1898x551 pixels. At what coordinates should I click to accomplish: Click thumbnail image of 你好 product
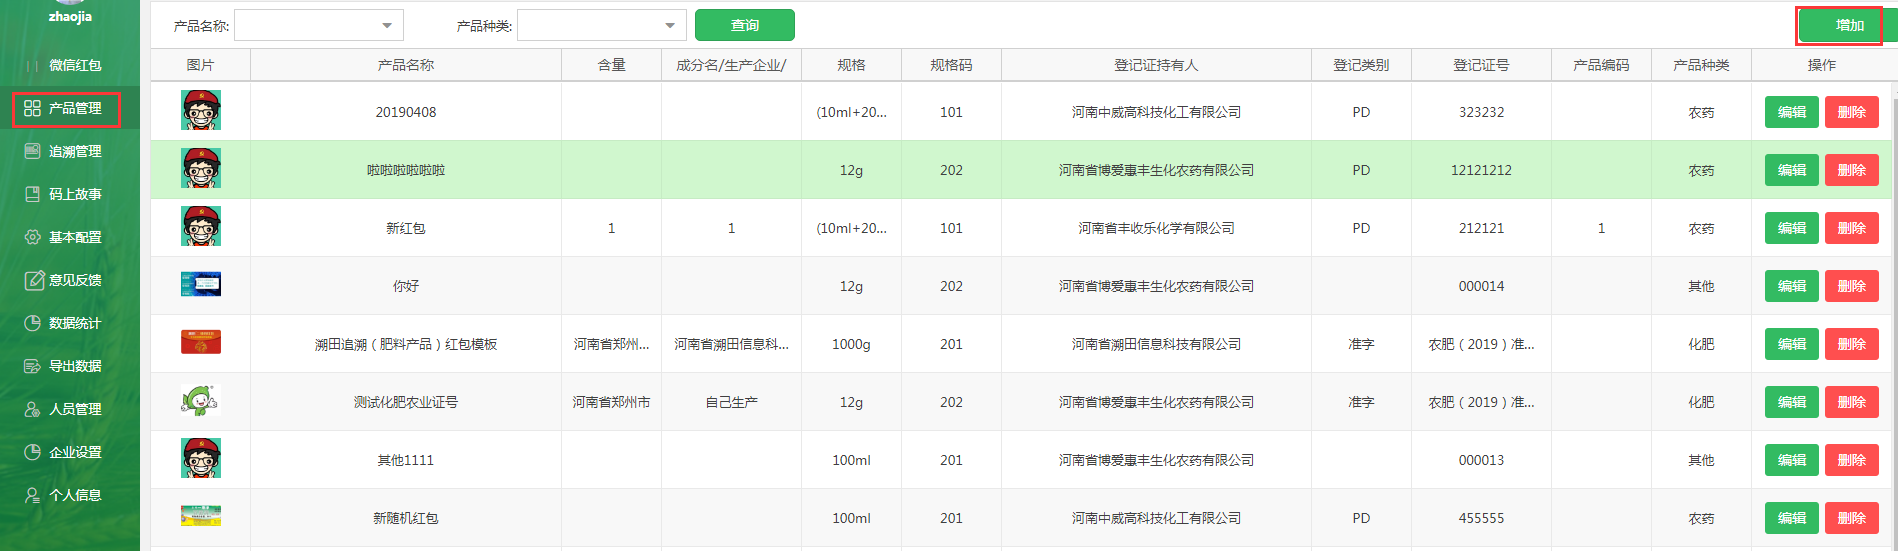pyautogui.click(x=201, y=285)
